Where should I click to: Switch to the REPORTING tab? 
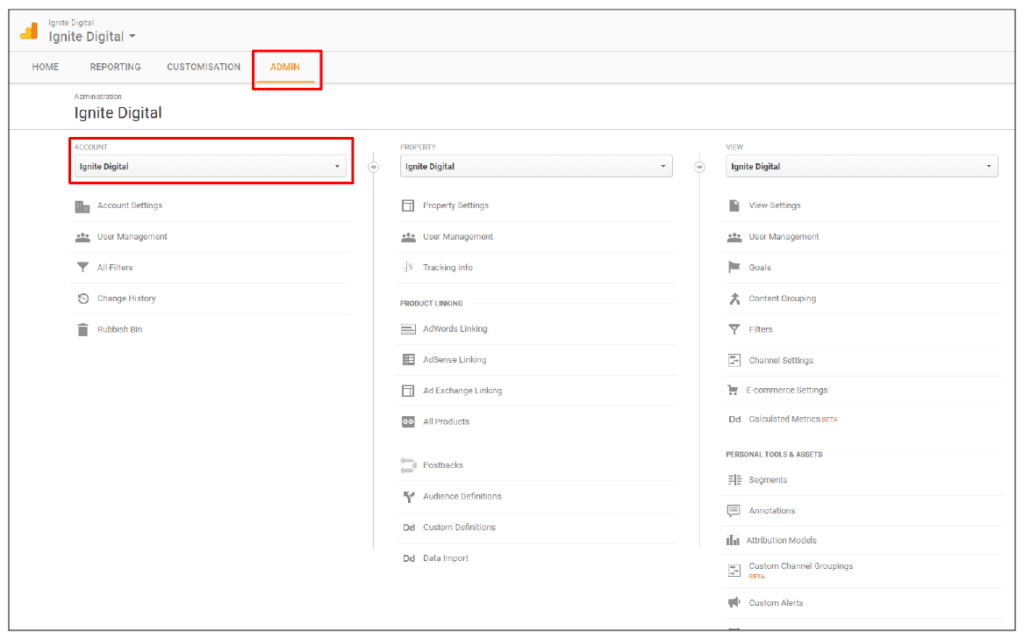click(114, 66)
